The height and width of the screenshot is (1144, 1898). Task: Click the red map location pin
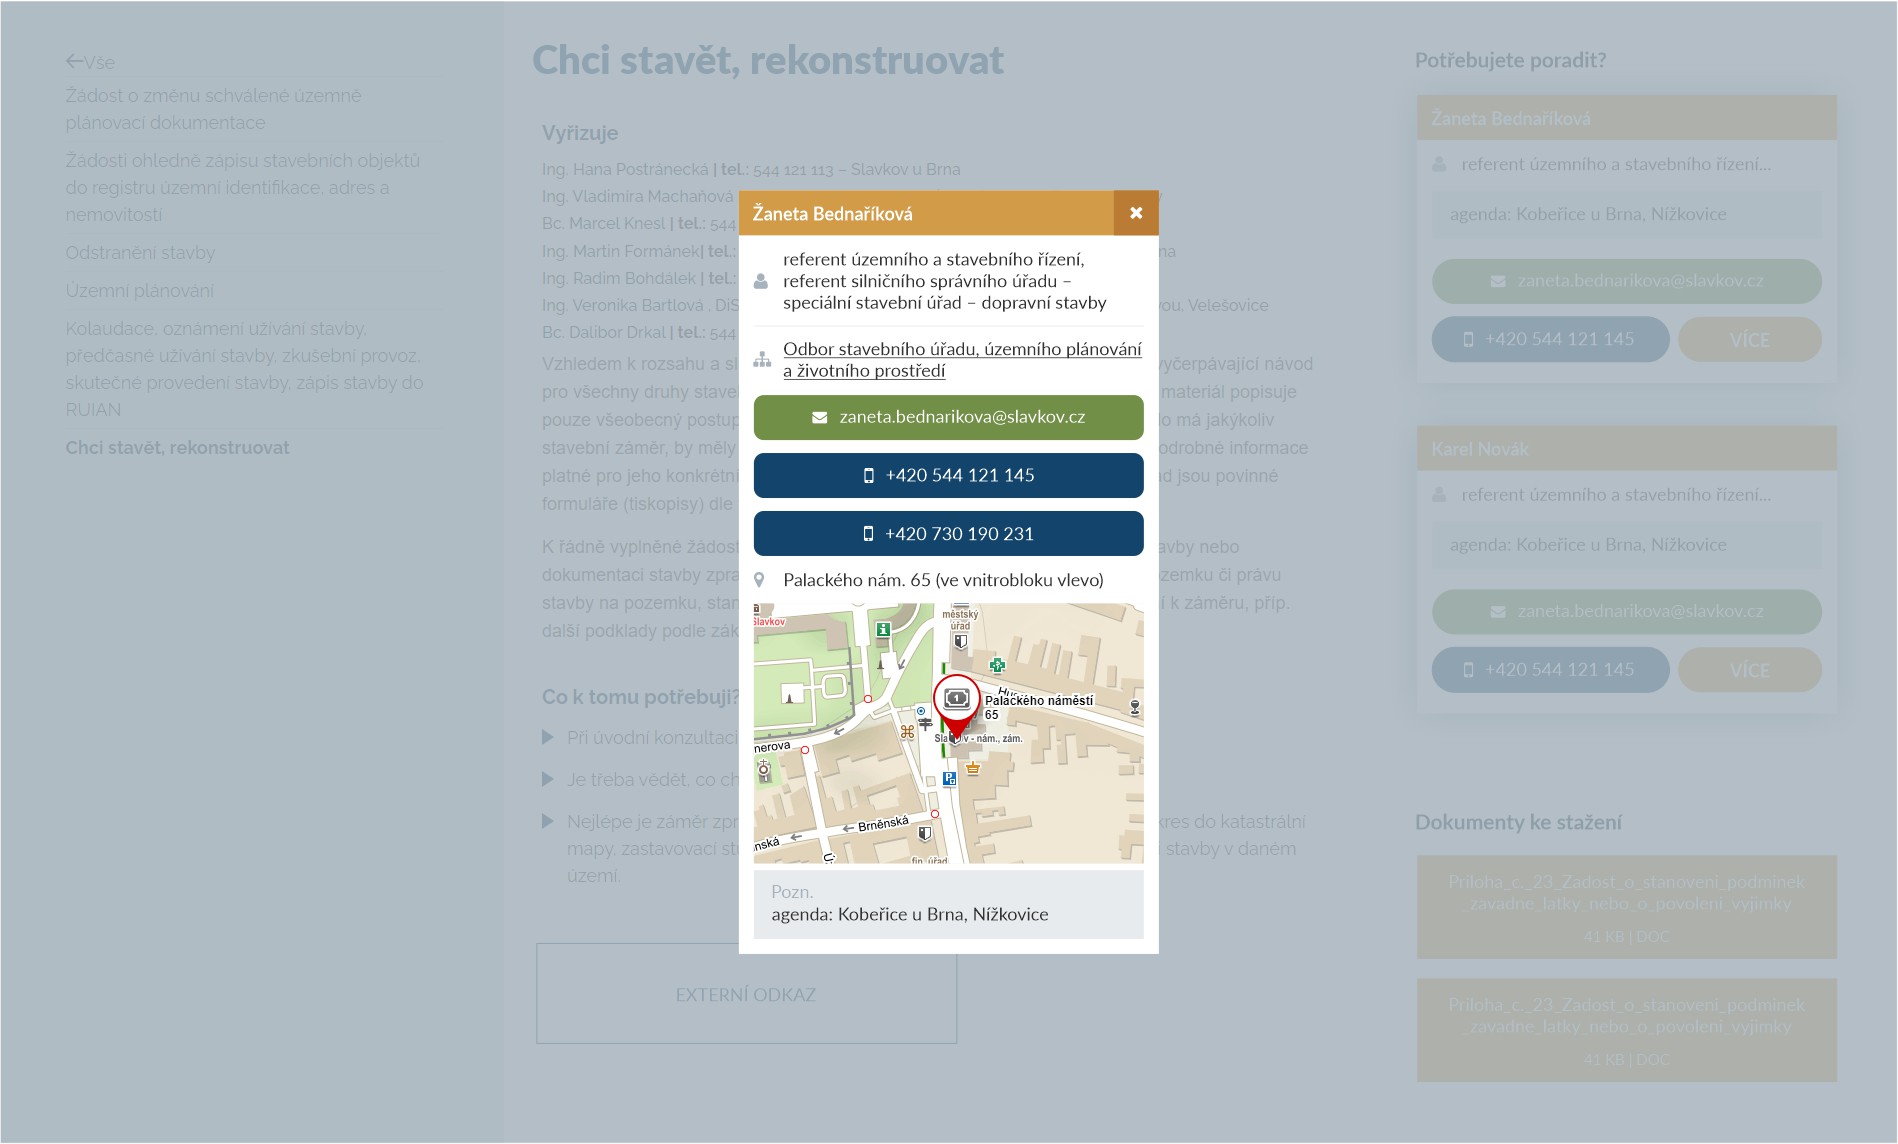pyautogui.click(x=956, y=707)
